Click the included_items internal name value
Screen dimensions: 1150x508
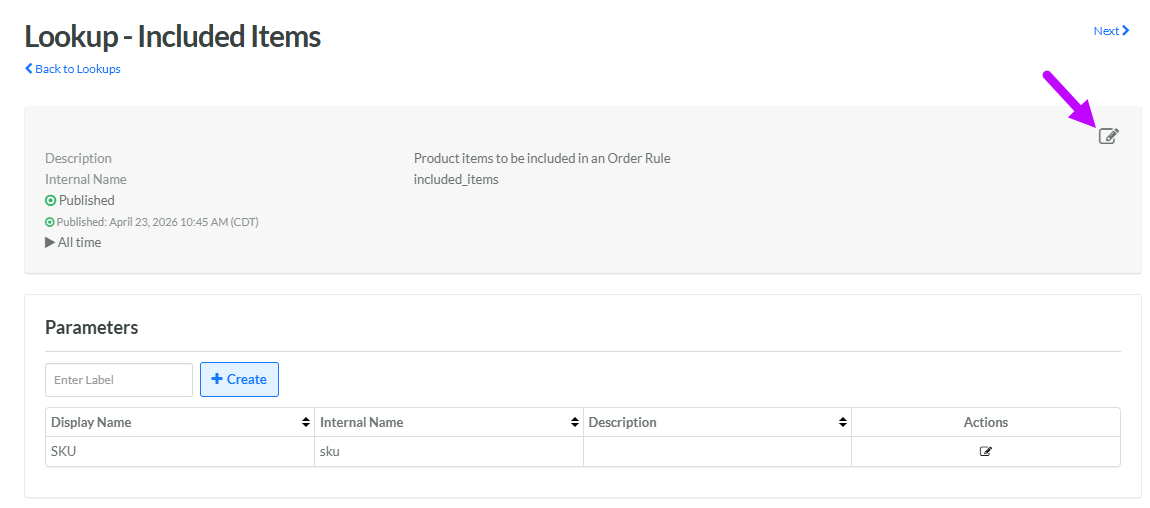[x=456, y=180]
